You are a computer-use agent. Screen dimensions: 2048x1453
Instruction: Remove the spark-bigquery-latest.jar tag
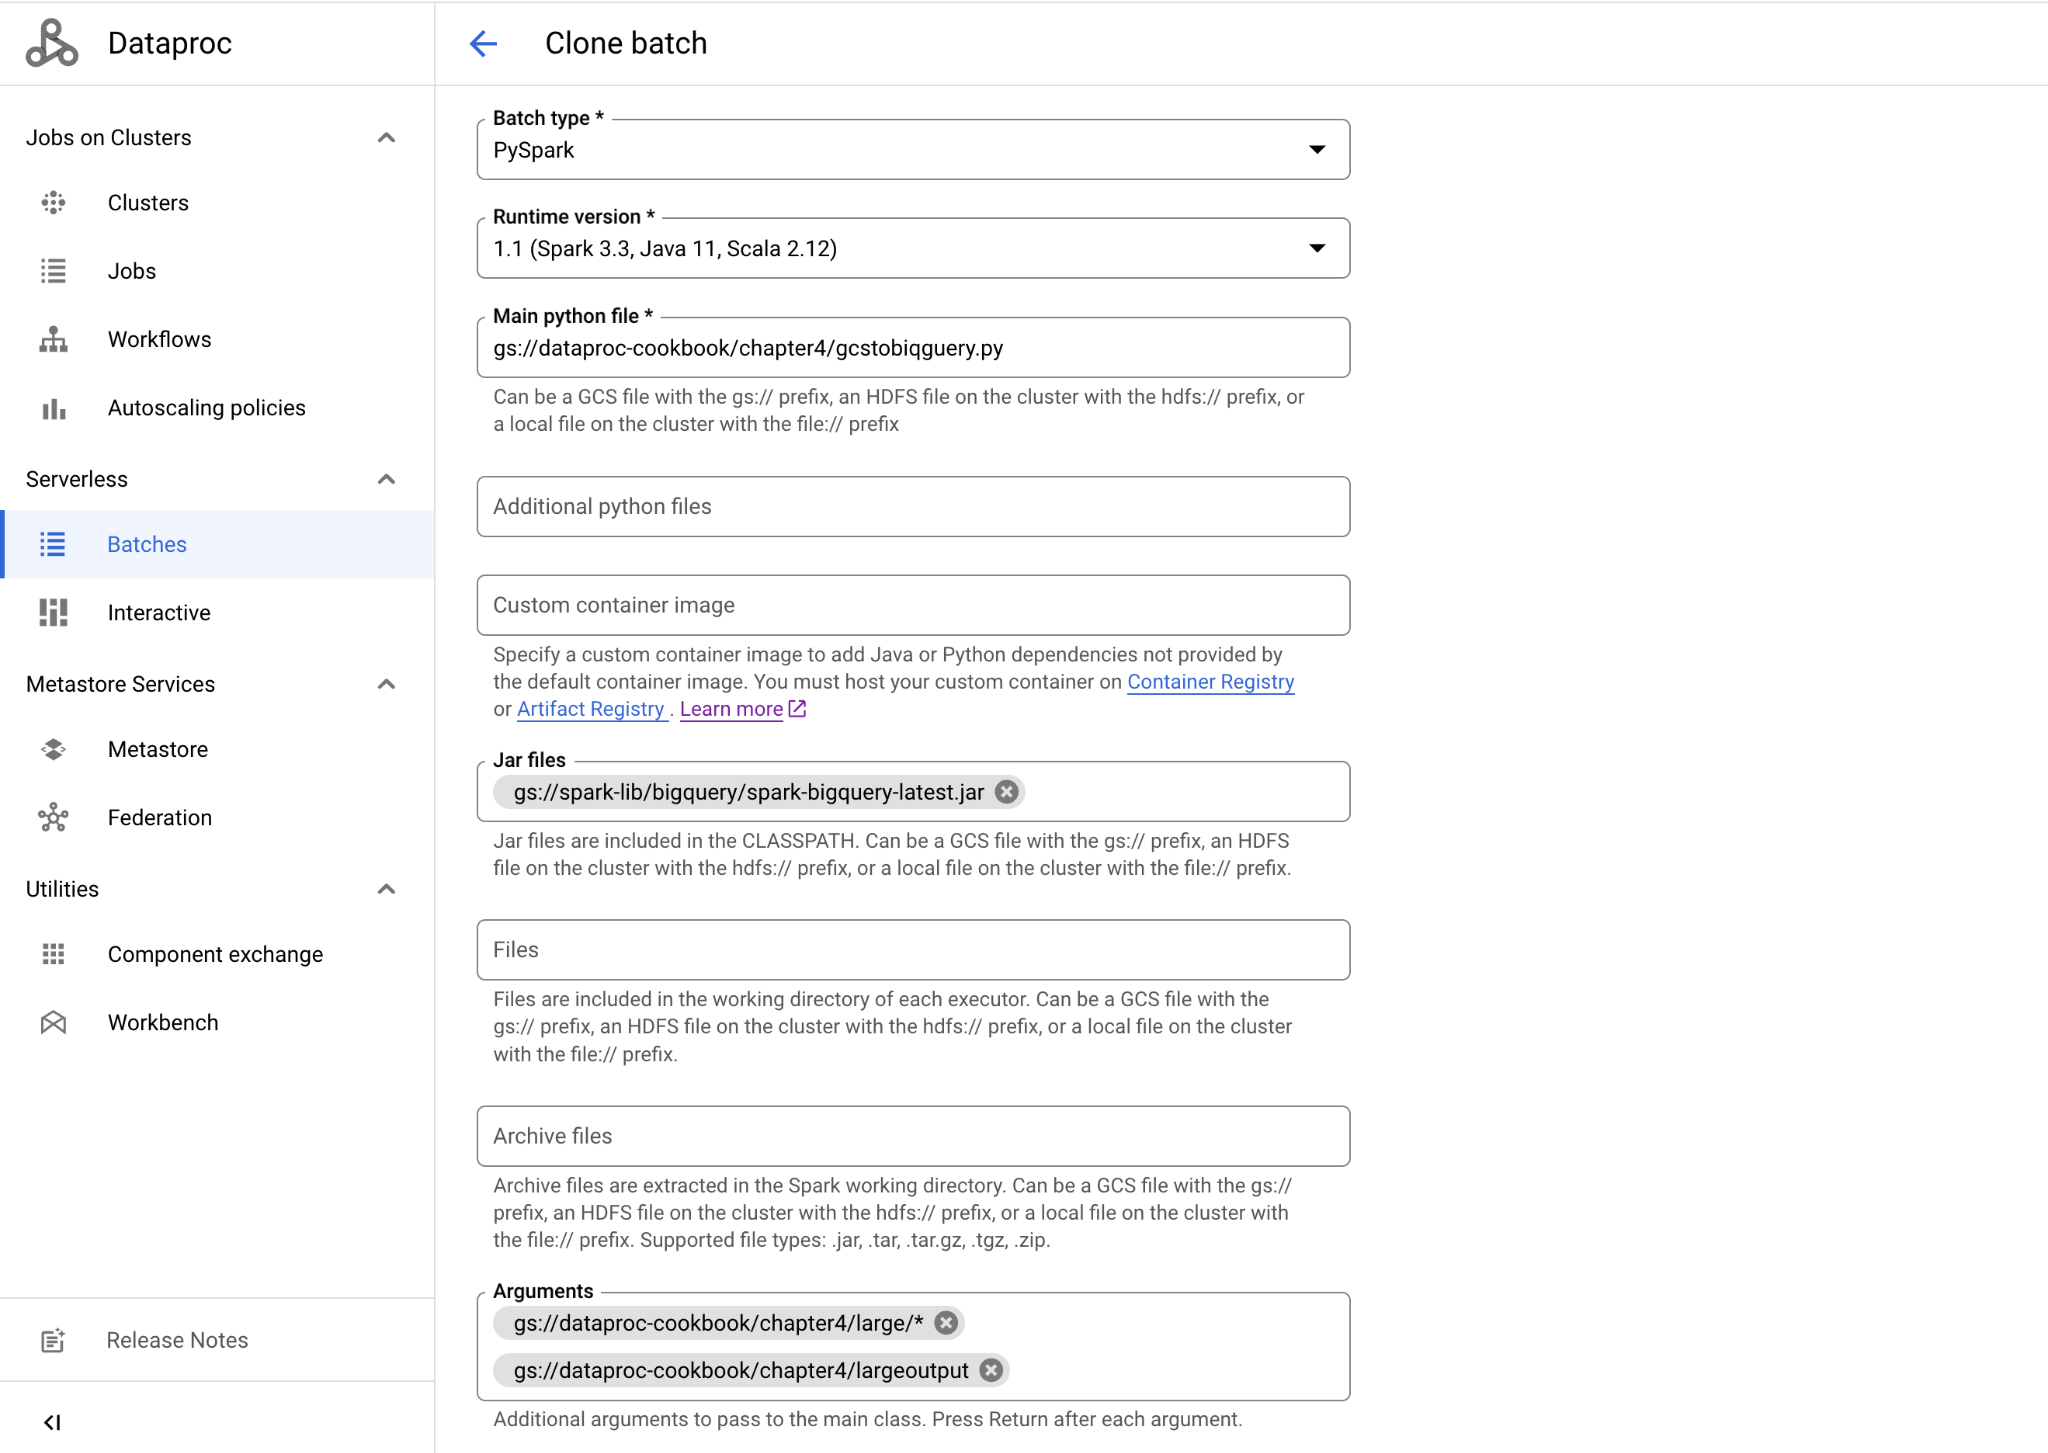(x=1007, y=791)
